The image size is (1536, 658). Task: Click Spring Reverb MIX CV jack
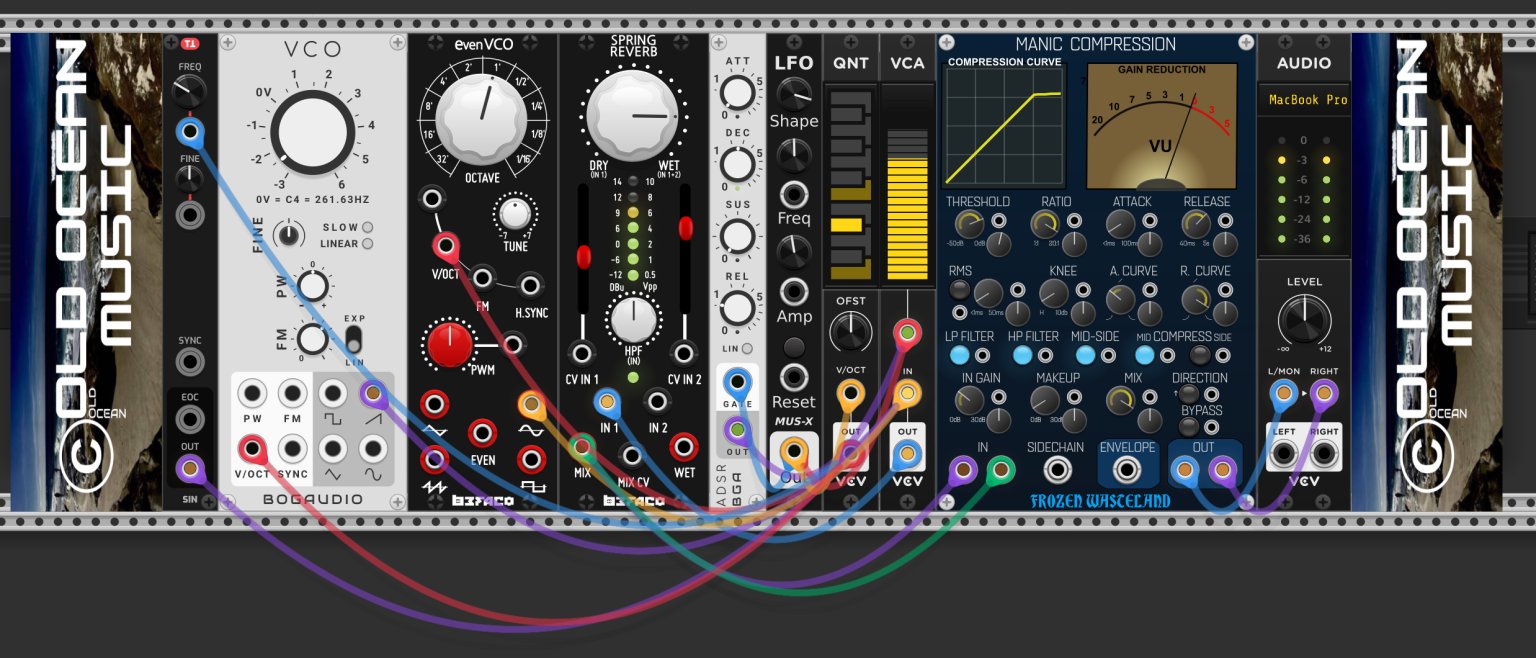click(x=632, y=455)
